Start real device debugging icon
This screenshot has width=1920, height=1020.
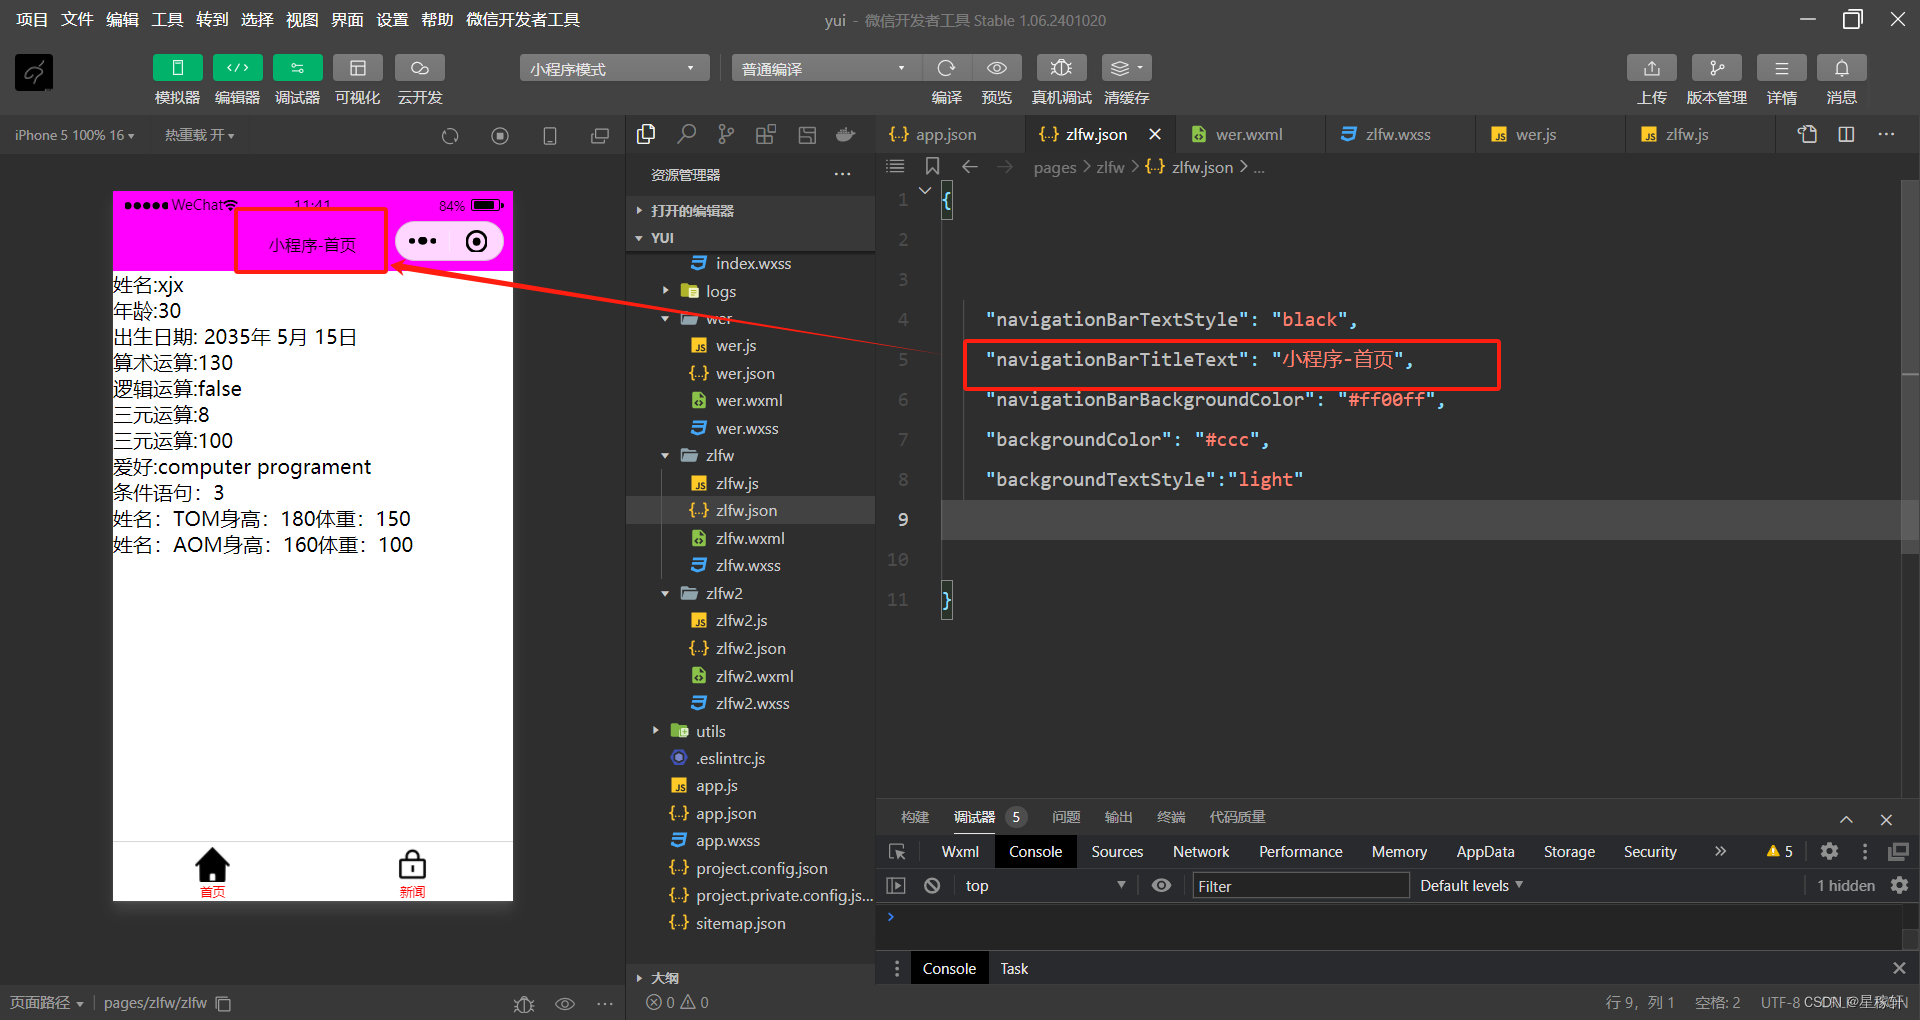coord(1061,68)
